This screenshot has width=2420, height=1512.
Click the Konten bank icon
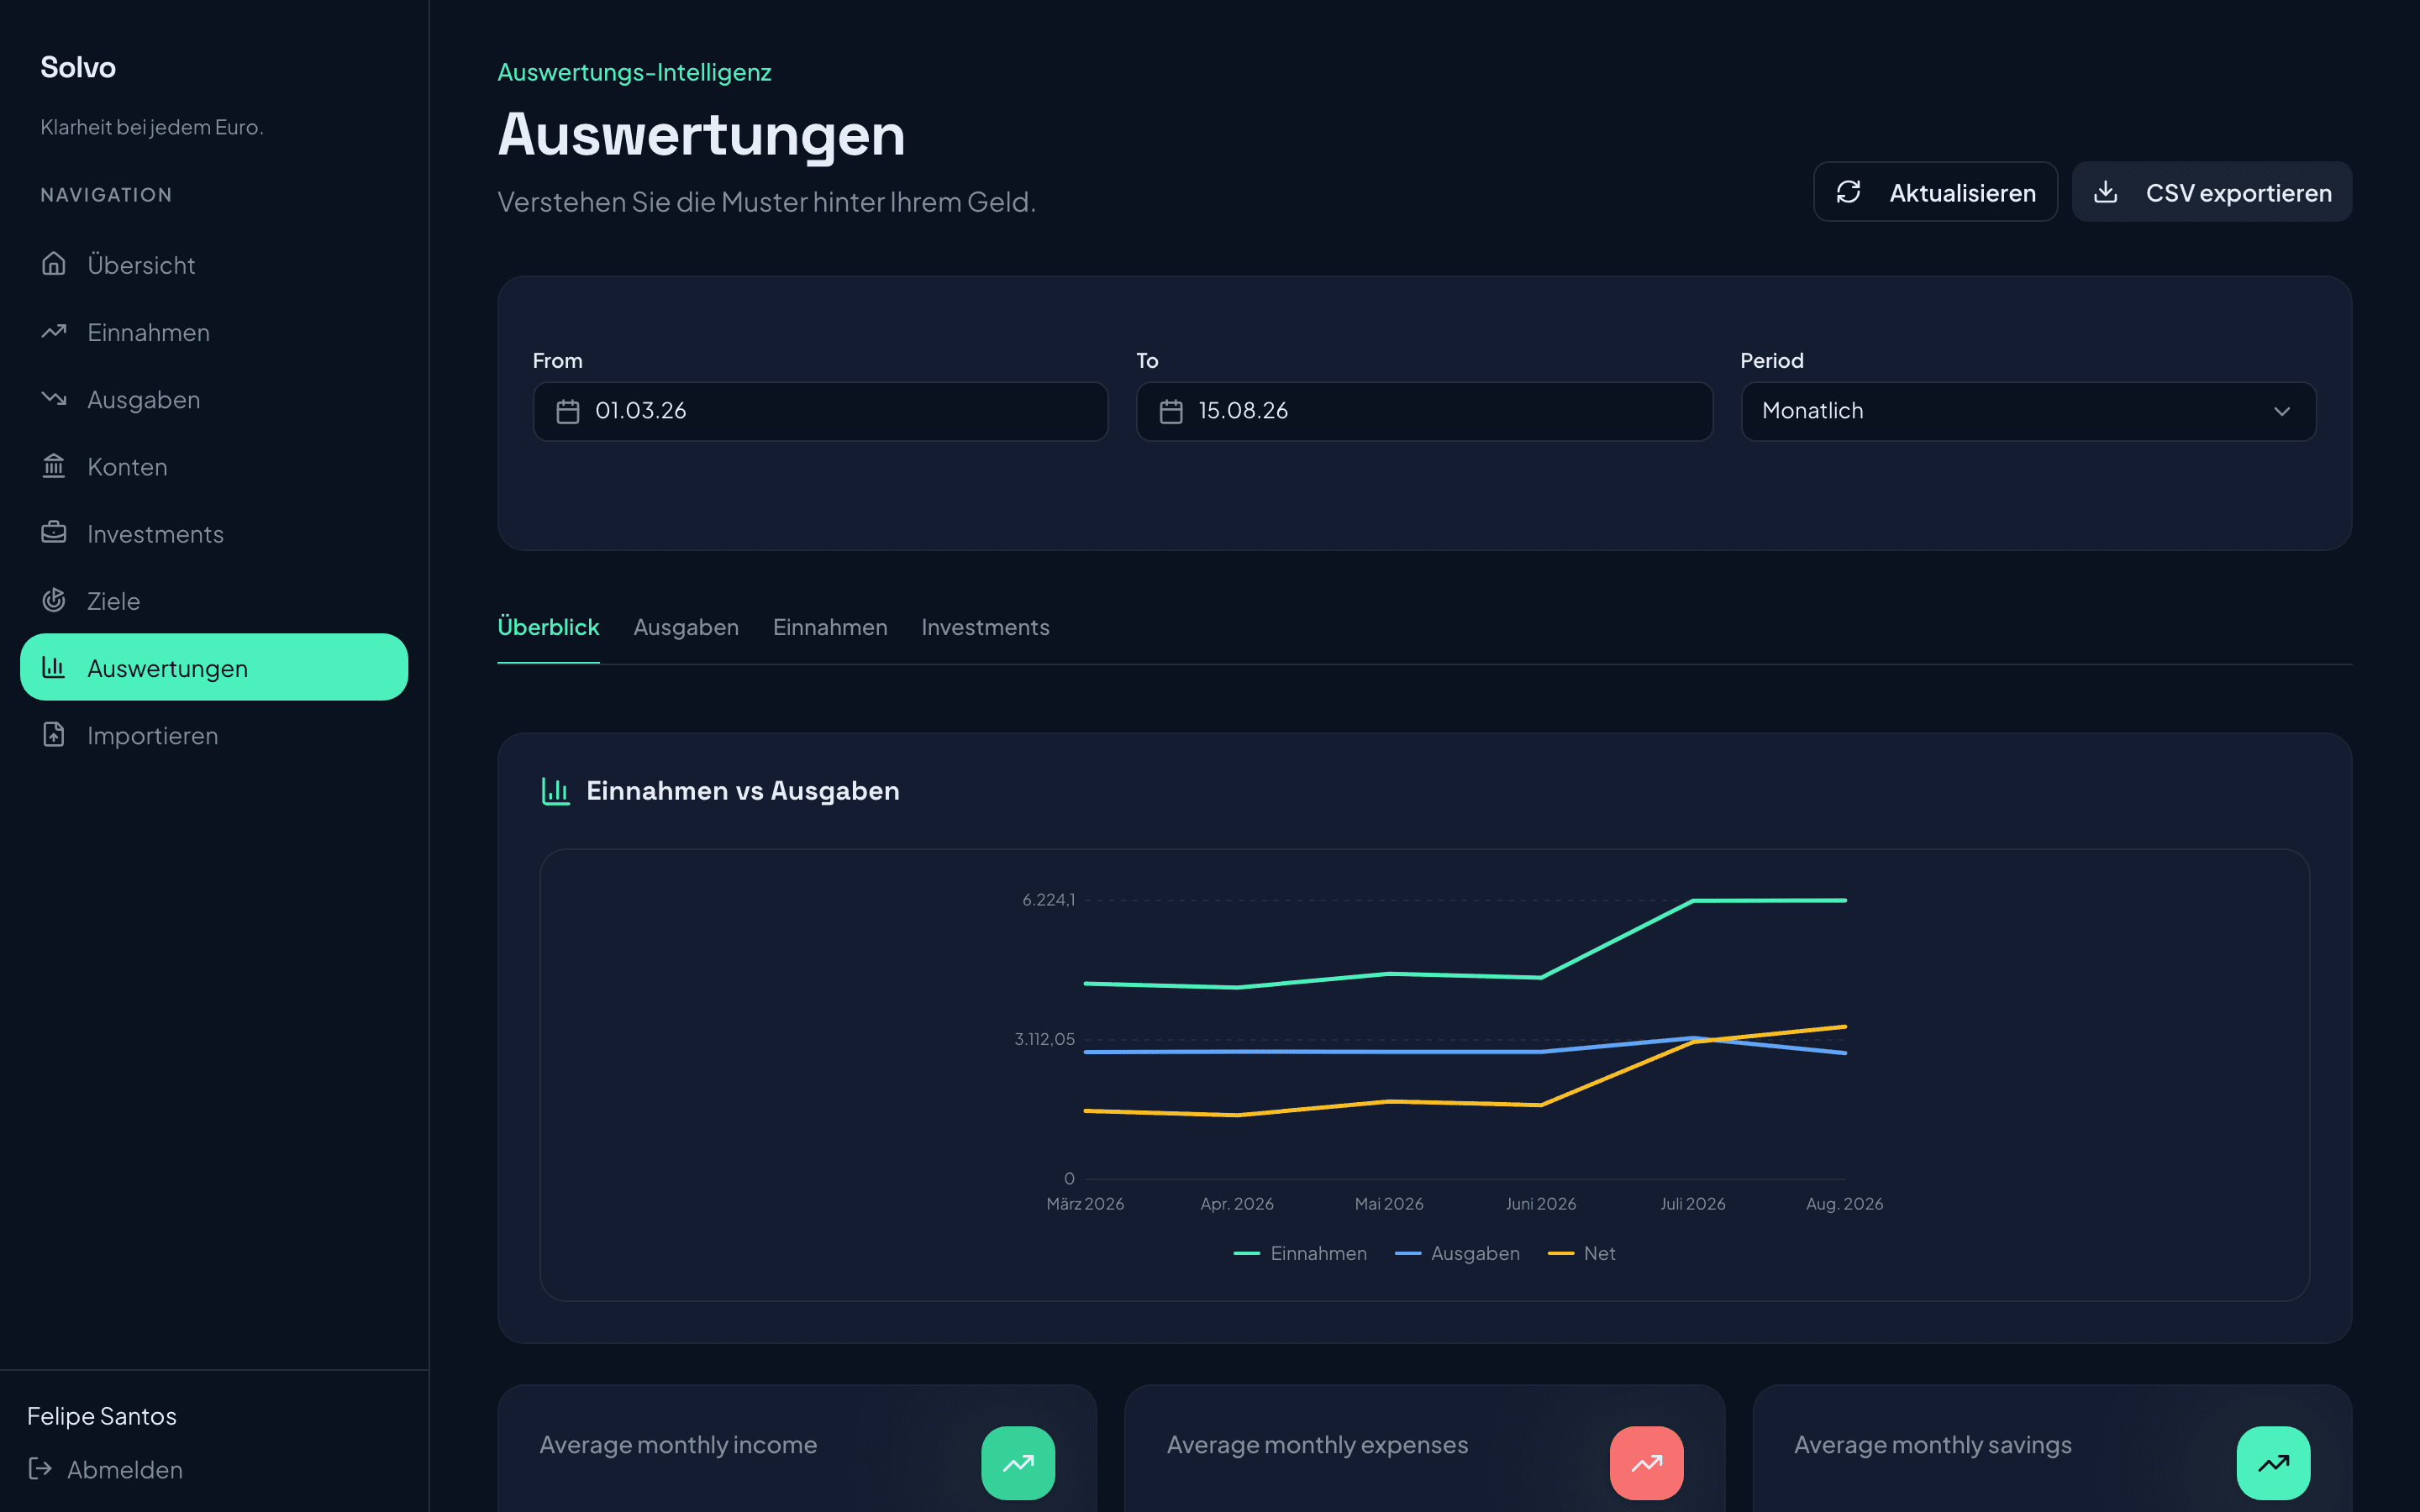coord(54,466)
